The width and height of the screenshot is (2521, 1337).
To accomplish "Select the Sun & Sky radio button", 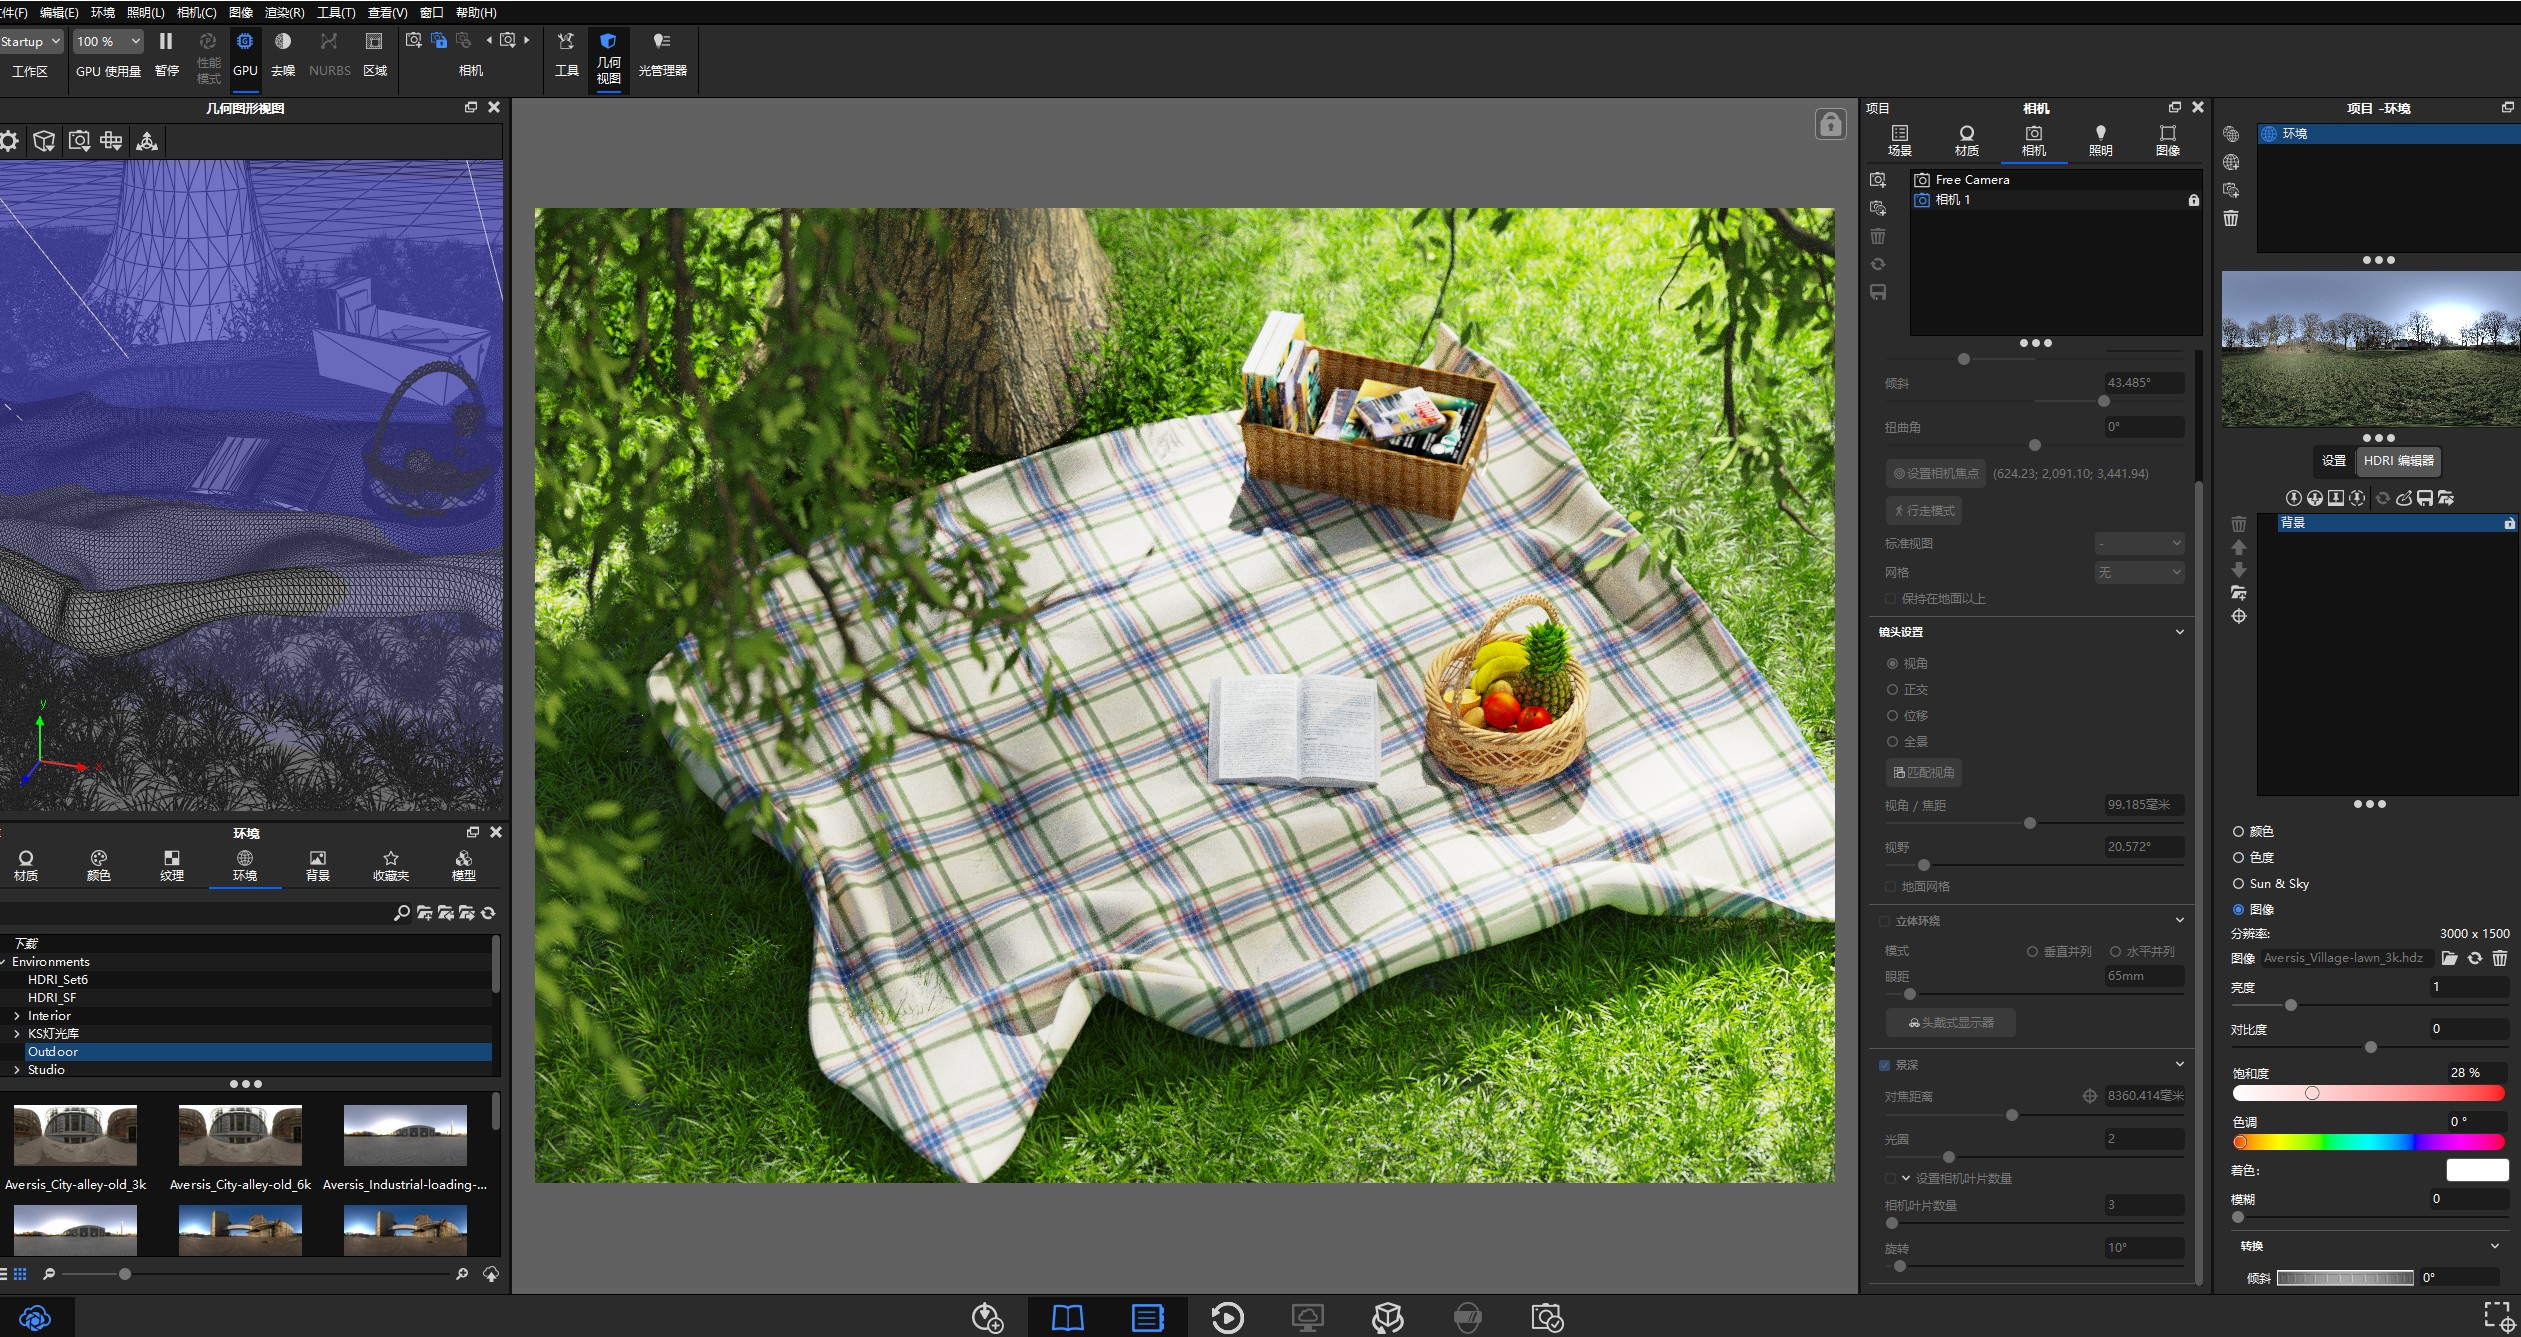I will pyautogui.click(x=2238, y=883).
